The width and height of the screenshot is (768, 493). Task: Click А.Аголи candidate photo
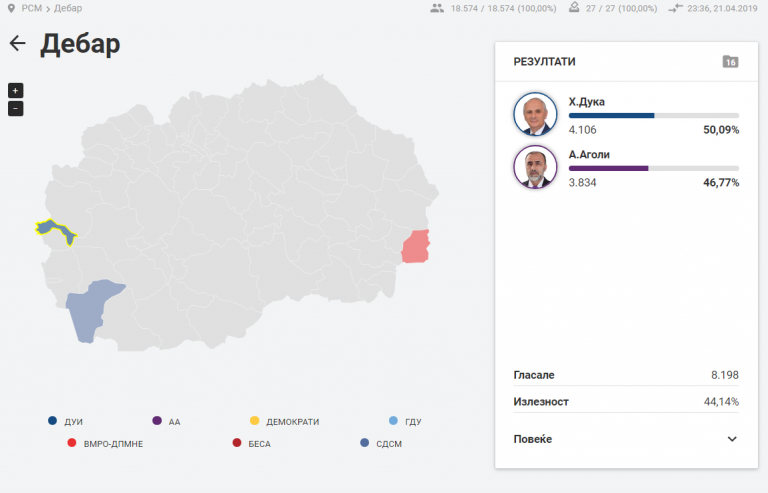(x=535, y=167)
